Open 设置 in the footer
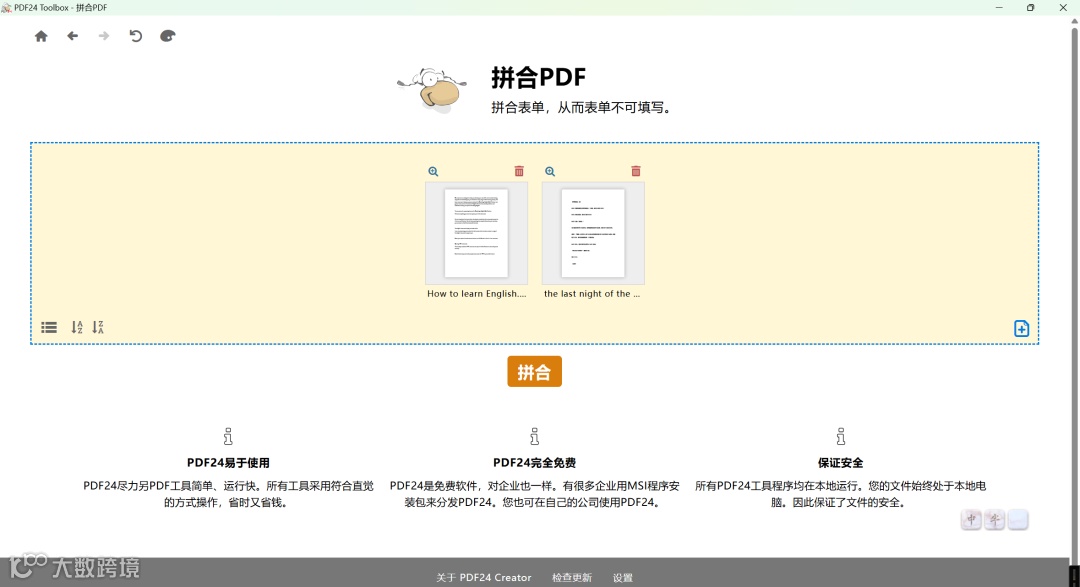Viewport: 1080px width, 587px height. tap(623, 577)
